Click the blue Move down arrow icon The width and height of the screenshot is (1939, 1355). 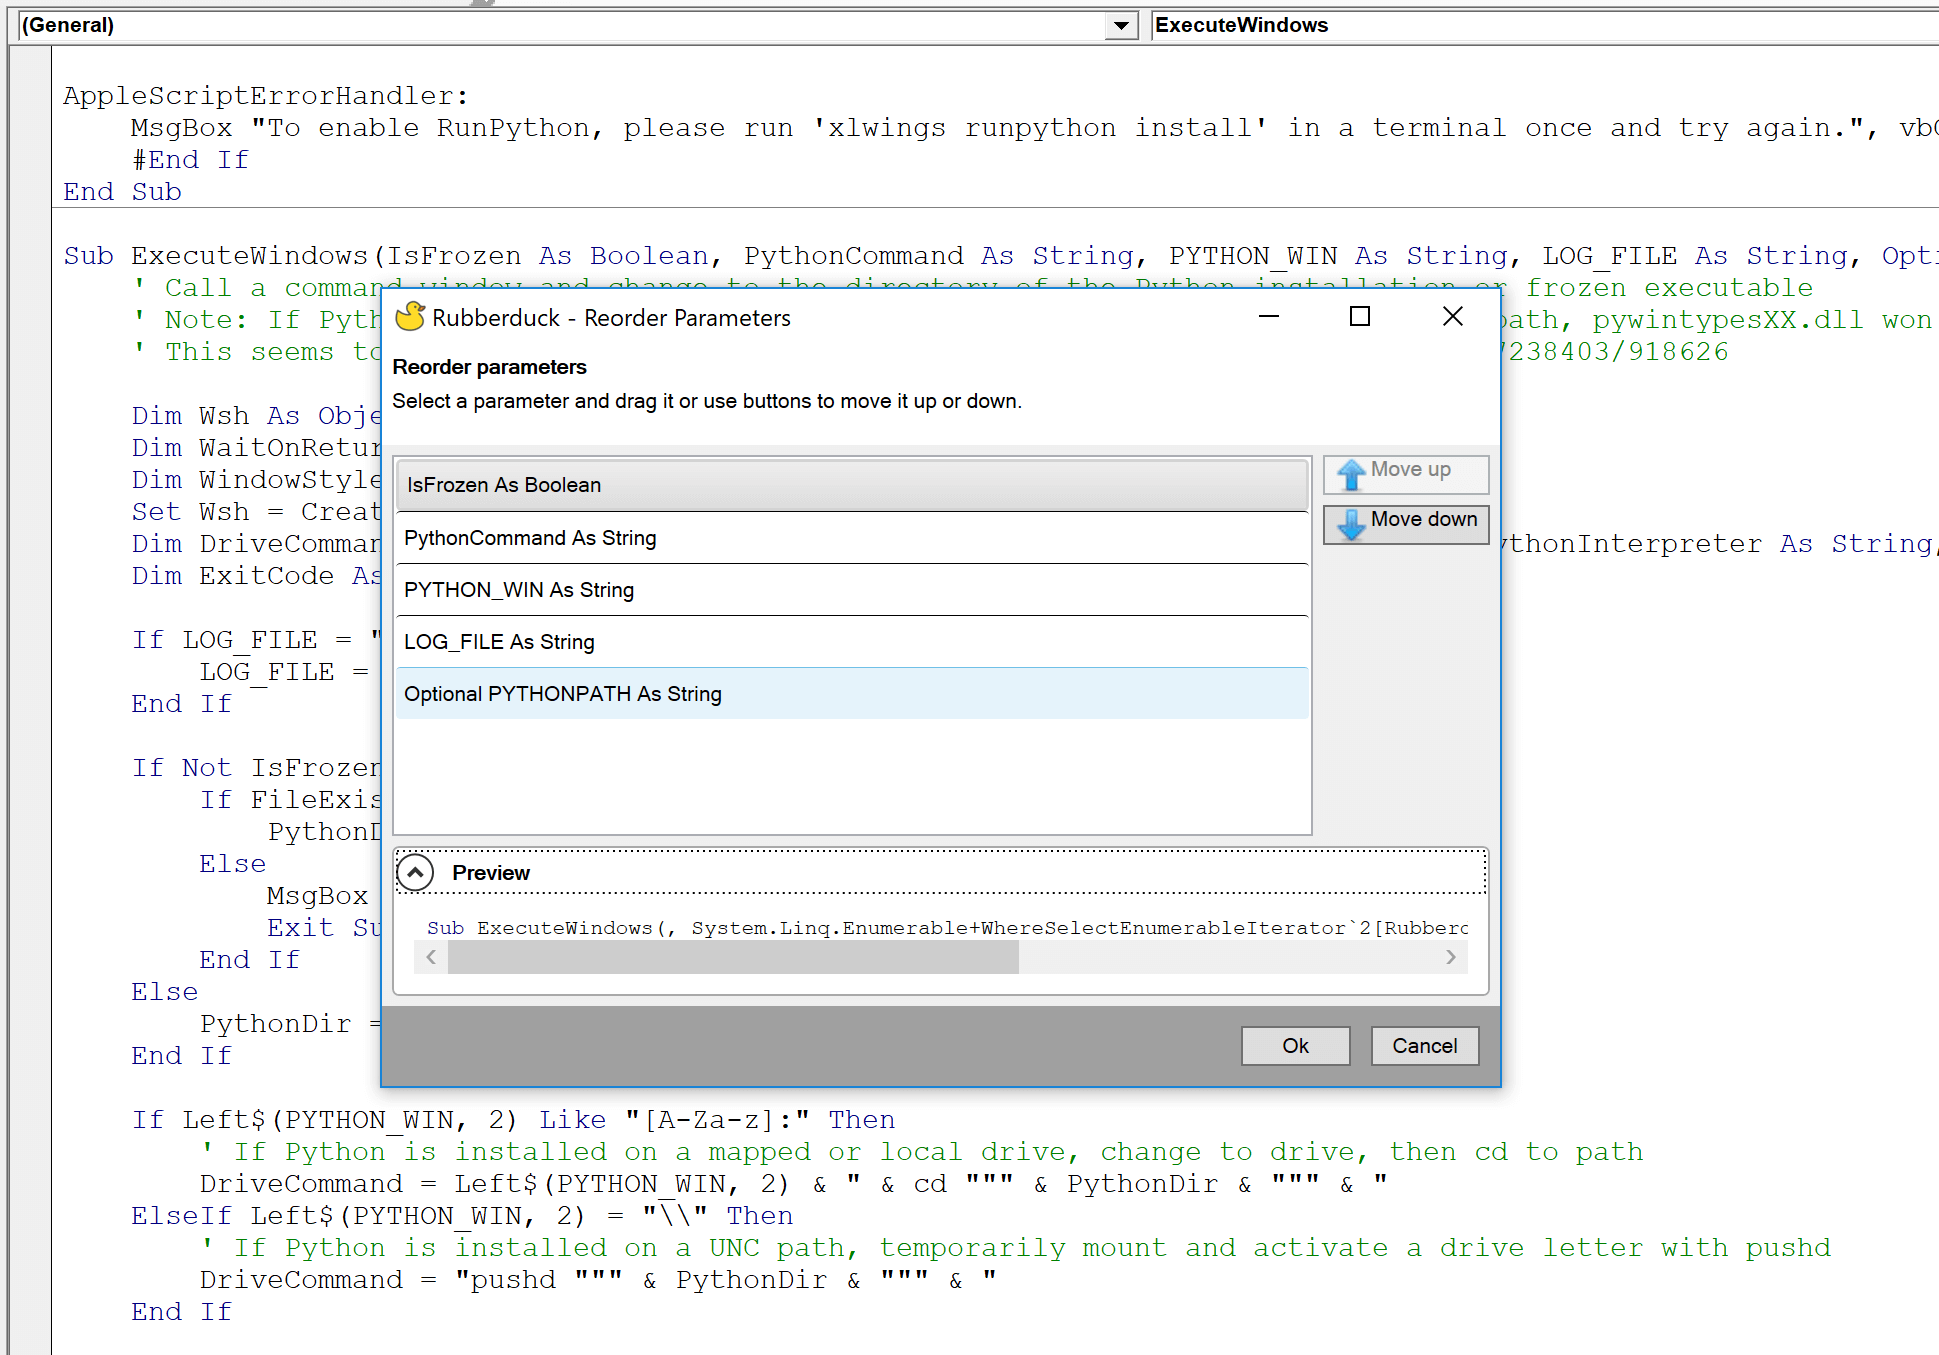pyautogui.click(x=1351, y=523)
